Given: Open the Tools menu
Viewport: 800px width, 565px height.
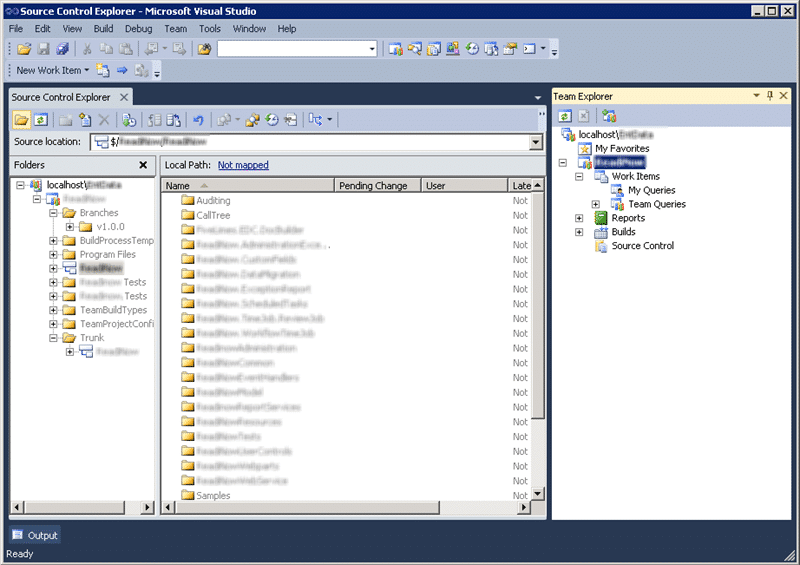Looking at the screenshot, I should coord(210,29).
